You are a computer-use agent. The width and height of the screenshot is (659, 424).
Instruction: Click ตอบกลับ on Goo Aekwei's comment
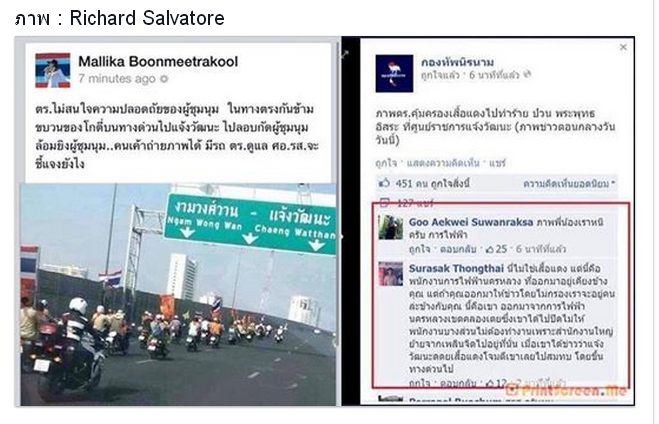458,249
